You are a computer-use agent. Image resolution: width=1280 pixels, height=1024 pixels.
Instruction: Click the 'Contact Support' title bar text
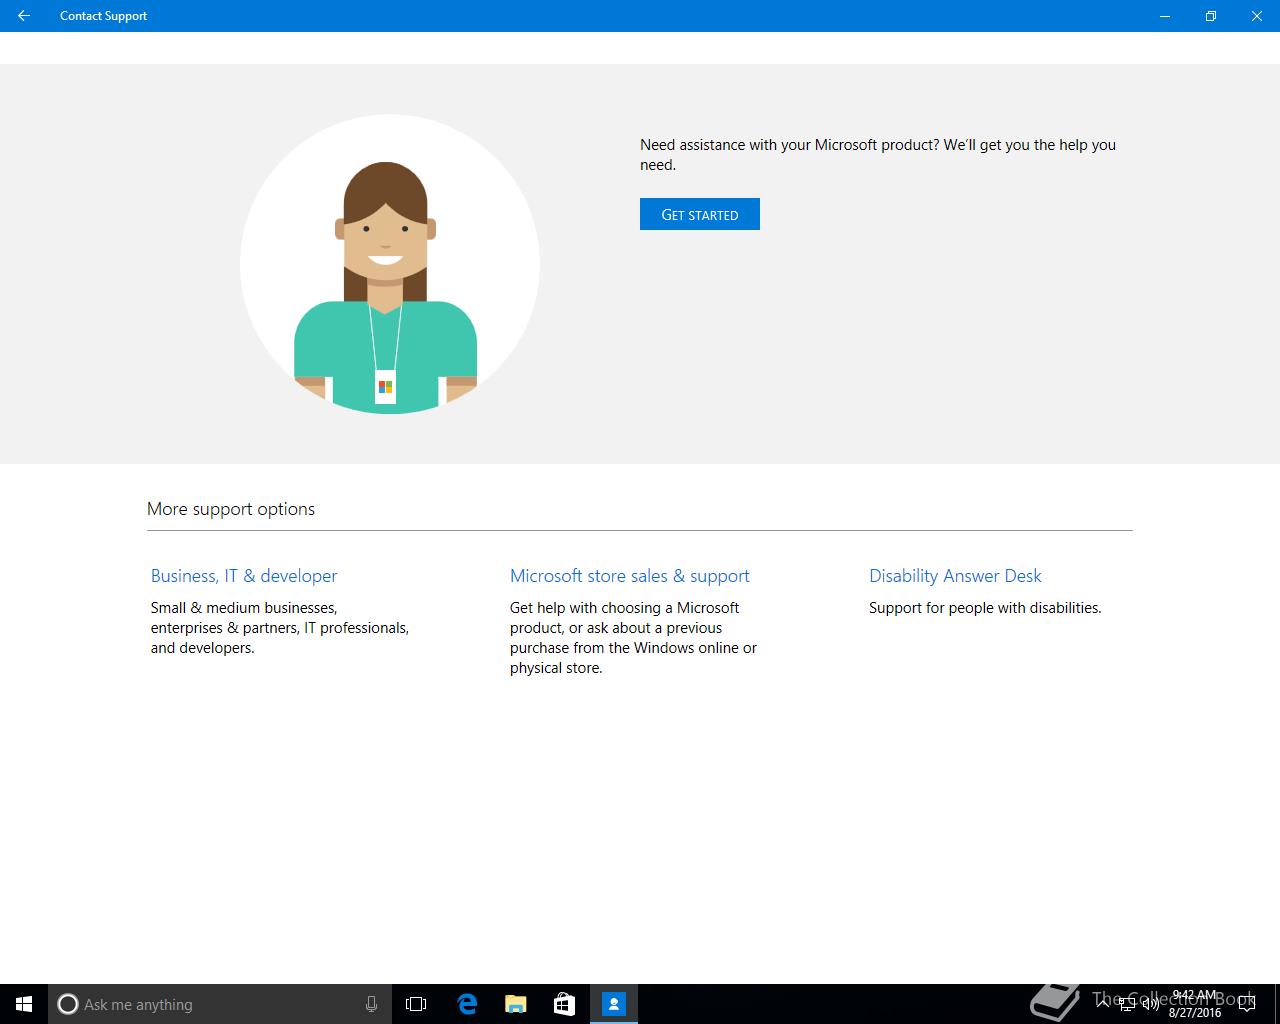[103, 16]
